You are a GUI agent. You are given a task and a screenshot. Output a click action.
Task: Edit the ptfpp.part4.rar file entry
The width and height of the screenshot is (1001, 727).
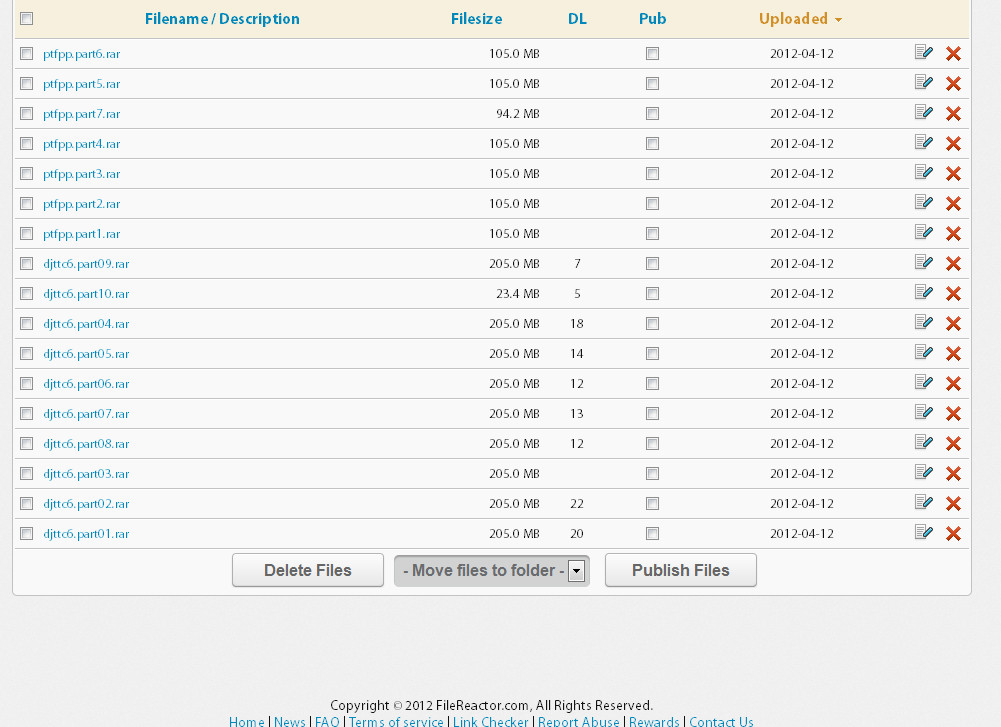924,142
